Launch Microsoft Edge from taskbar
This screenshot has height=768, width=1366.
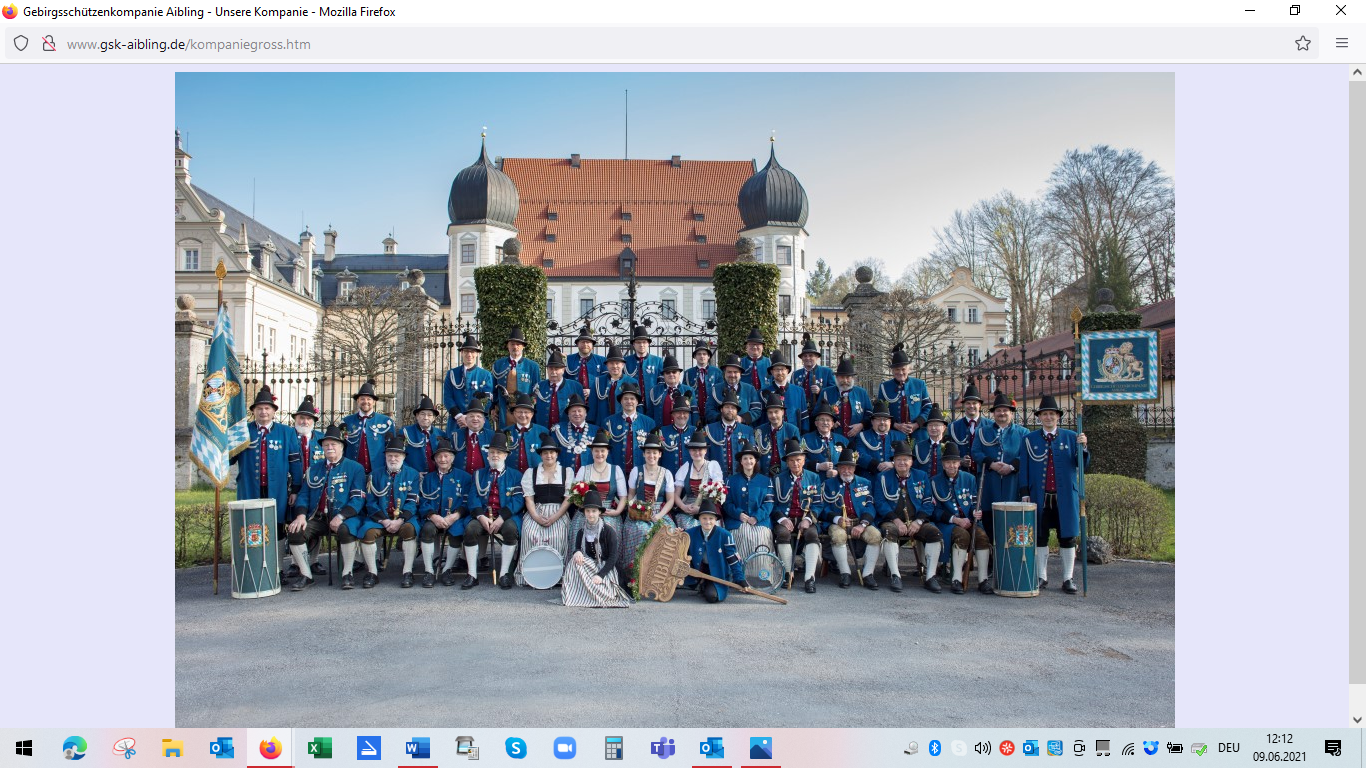[74, 748]
